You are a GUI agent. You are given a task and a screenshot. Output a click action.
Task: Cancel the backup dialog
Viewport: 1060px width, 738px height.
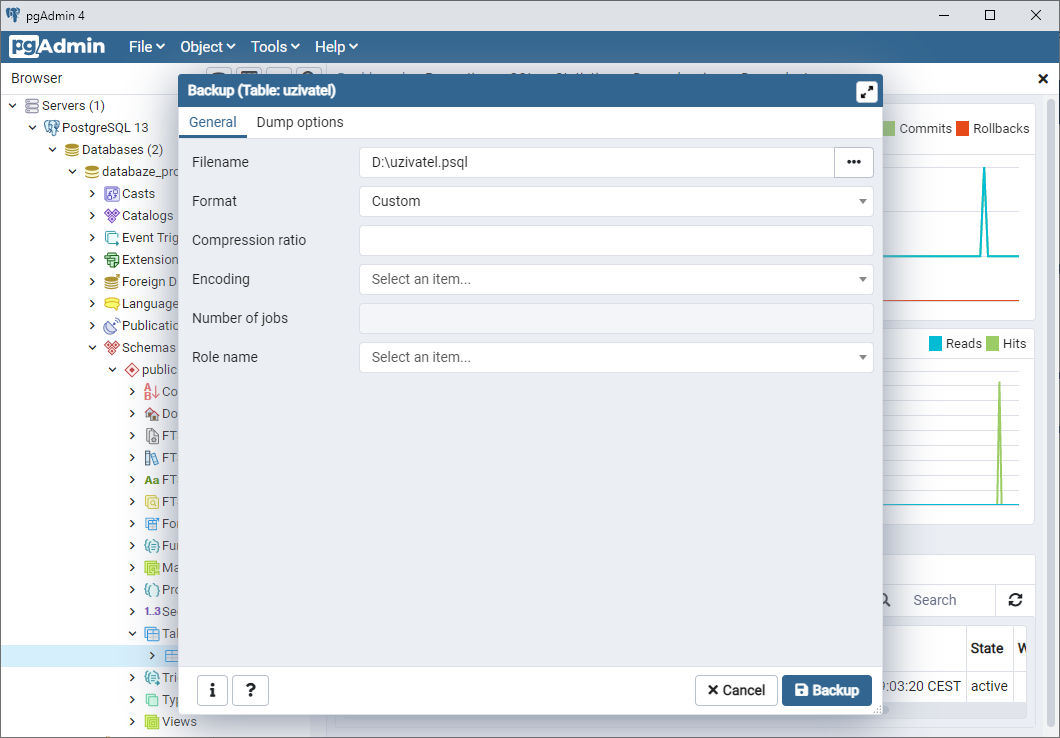(x=736, y=690)
